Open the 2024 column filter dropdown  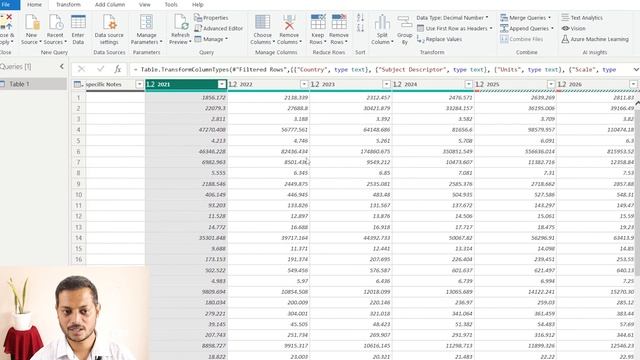pyautogui.click(x=469, y=84)
